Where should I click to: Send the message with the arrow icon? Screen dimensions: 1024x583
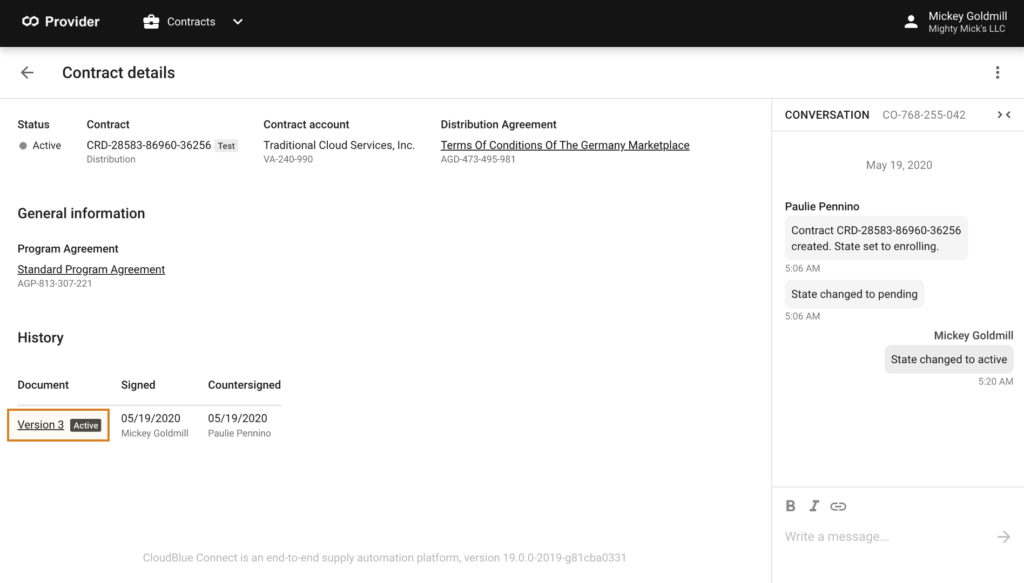pyautogui.click(x=1004, y=537)
